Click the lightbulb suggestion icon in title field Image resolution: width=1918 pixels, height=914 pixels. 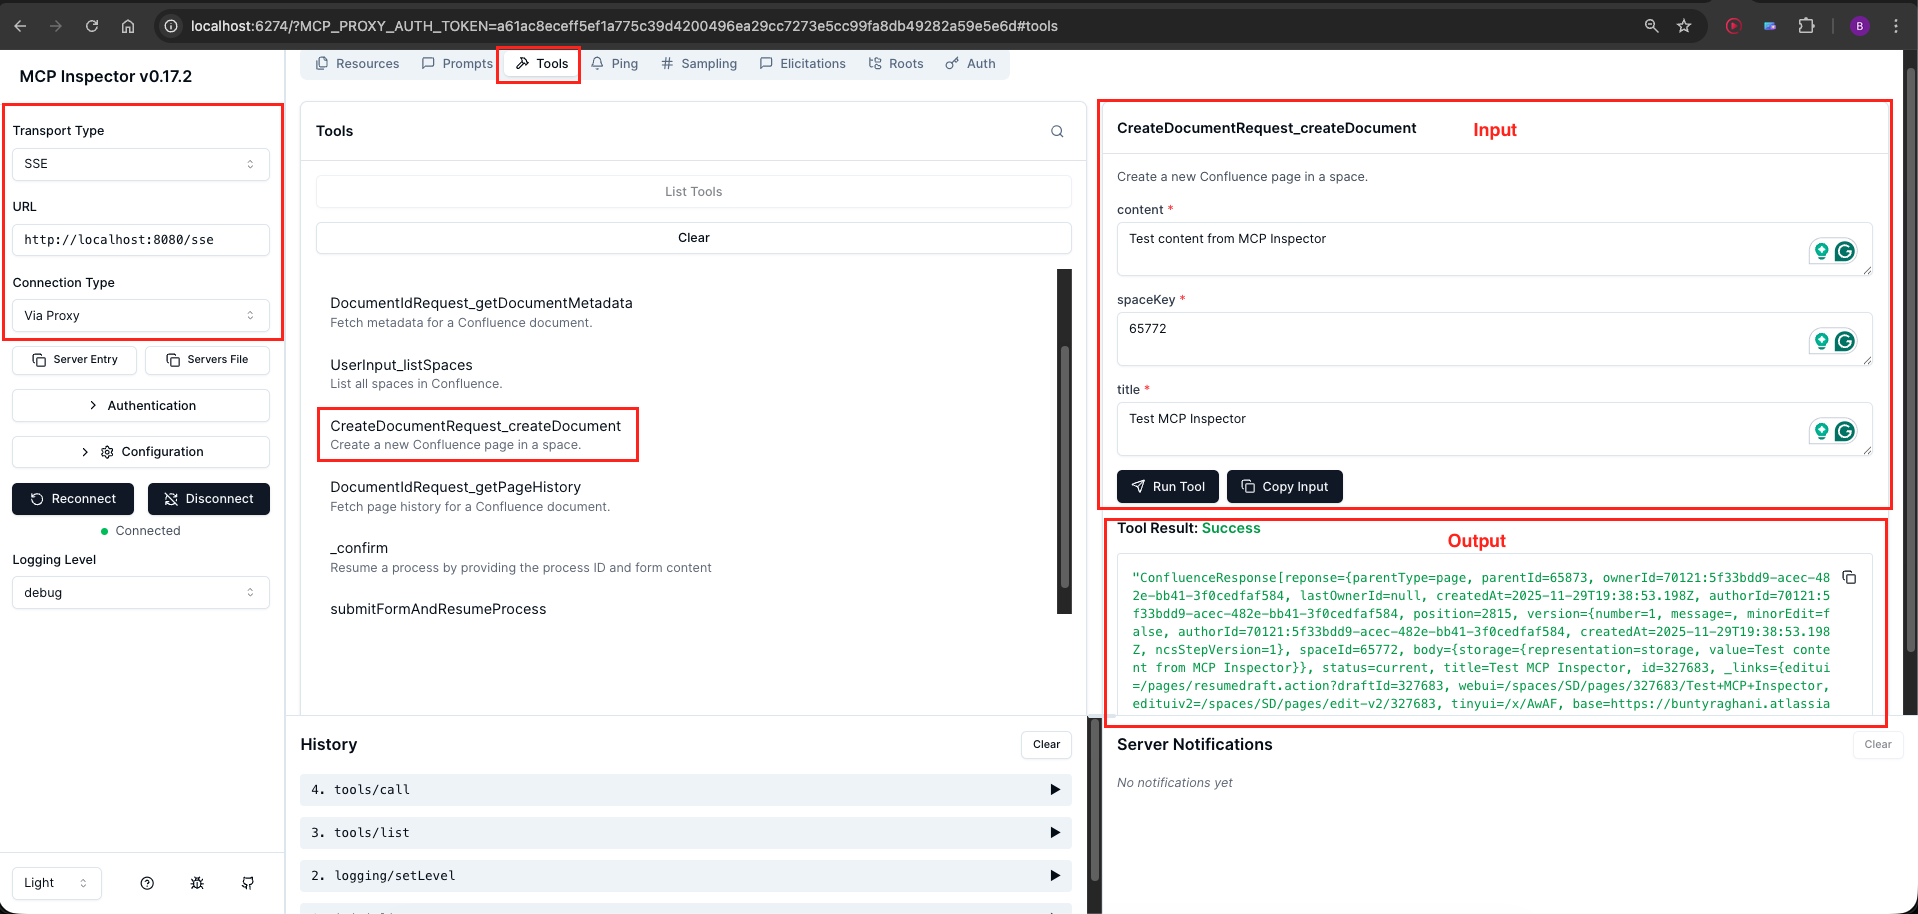click(x=1821, y=431)
